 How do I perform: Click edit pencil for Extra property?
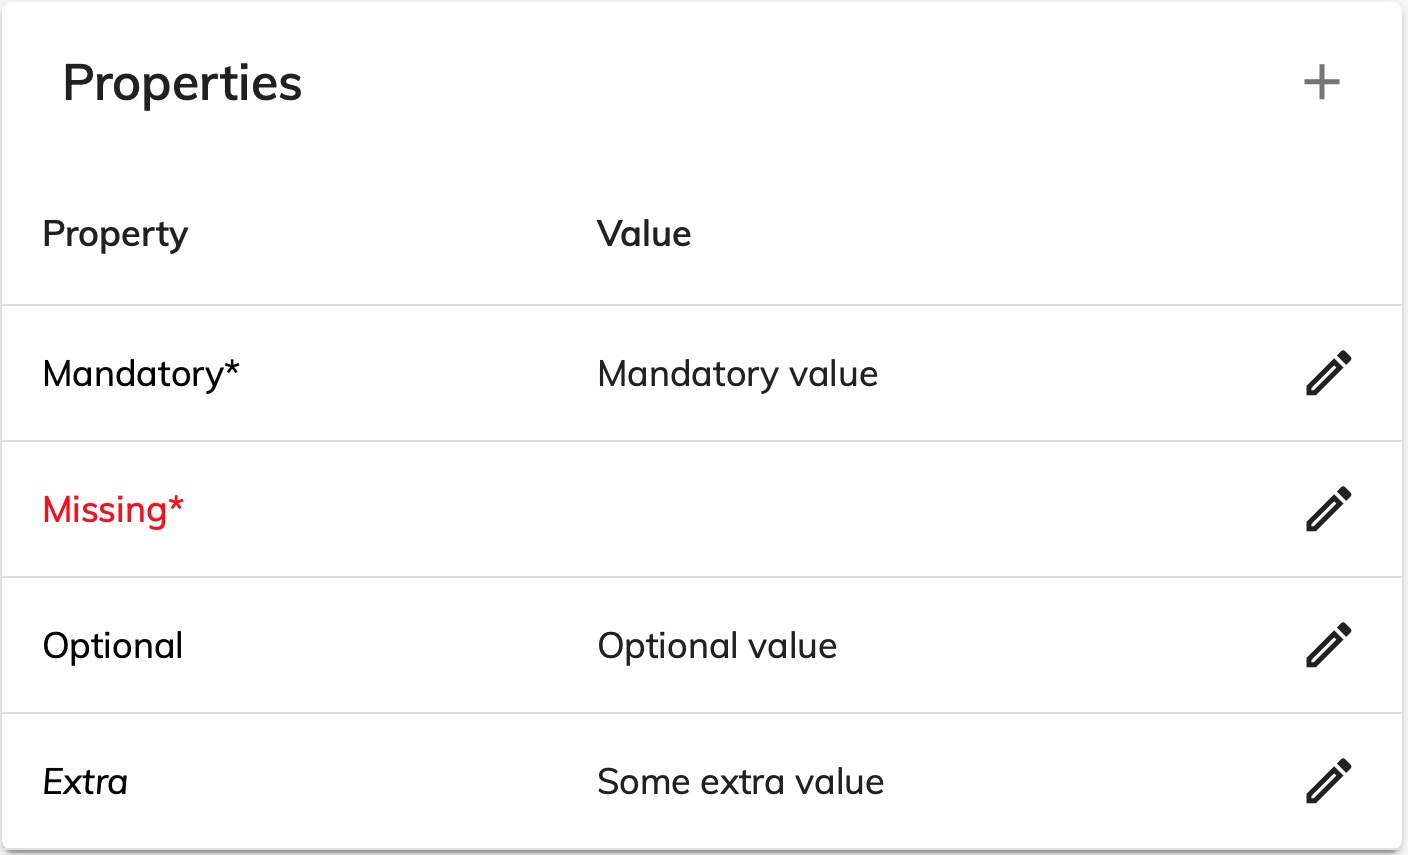(x=1328, y=781)
